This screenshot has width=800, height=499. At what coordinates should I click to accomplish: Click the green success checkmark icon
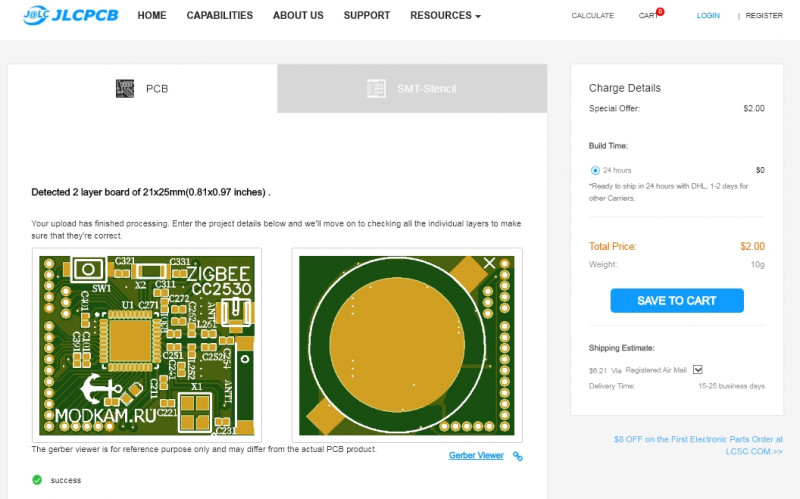[37, 480]
